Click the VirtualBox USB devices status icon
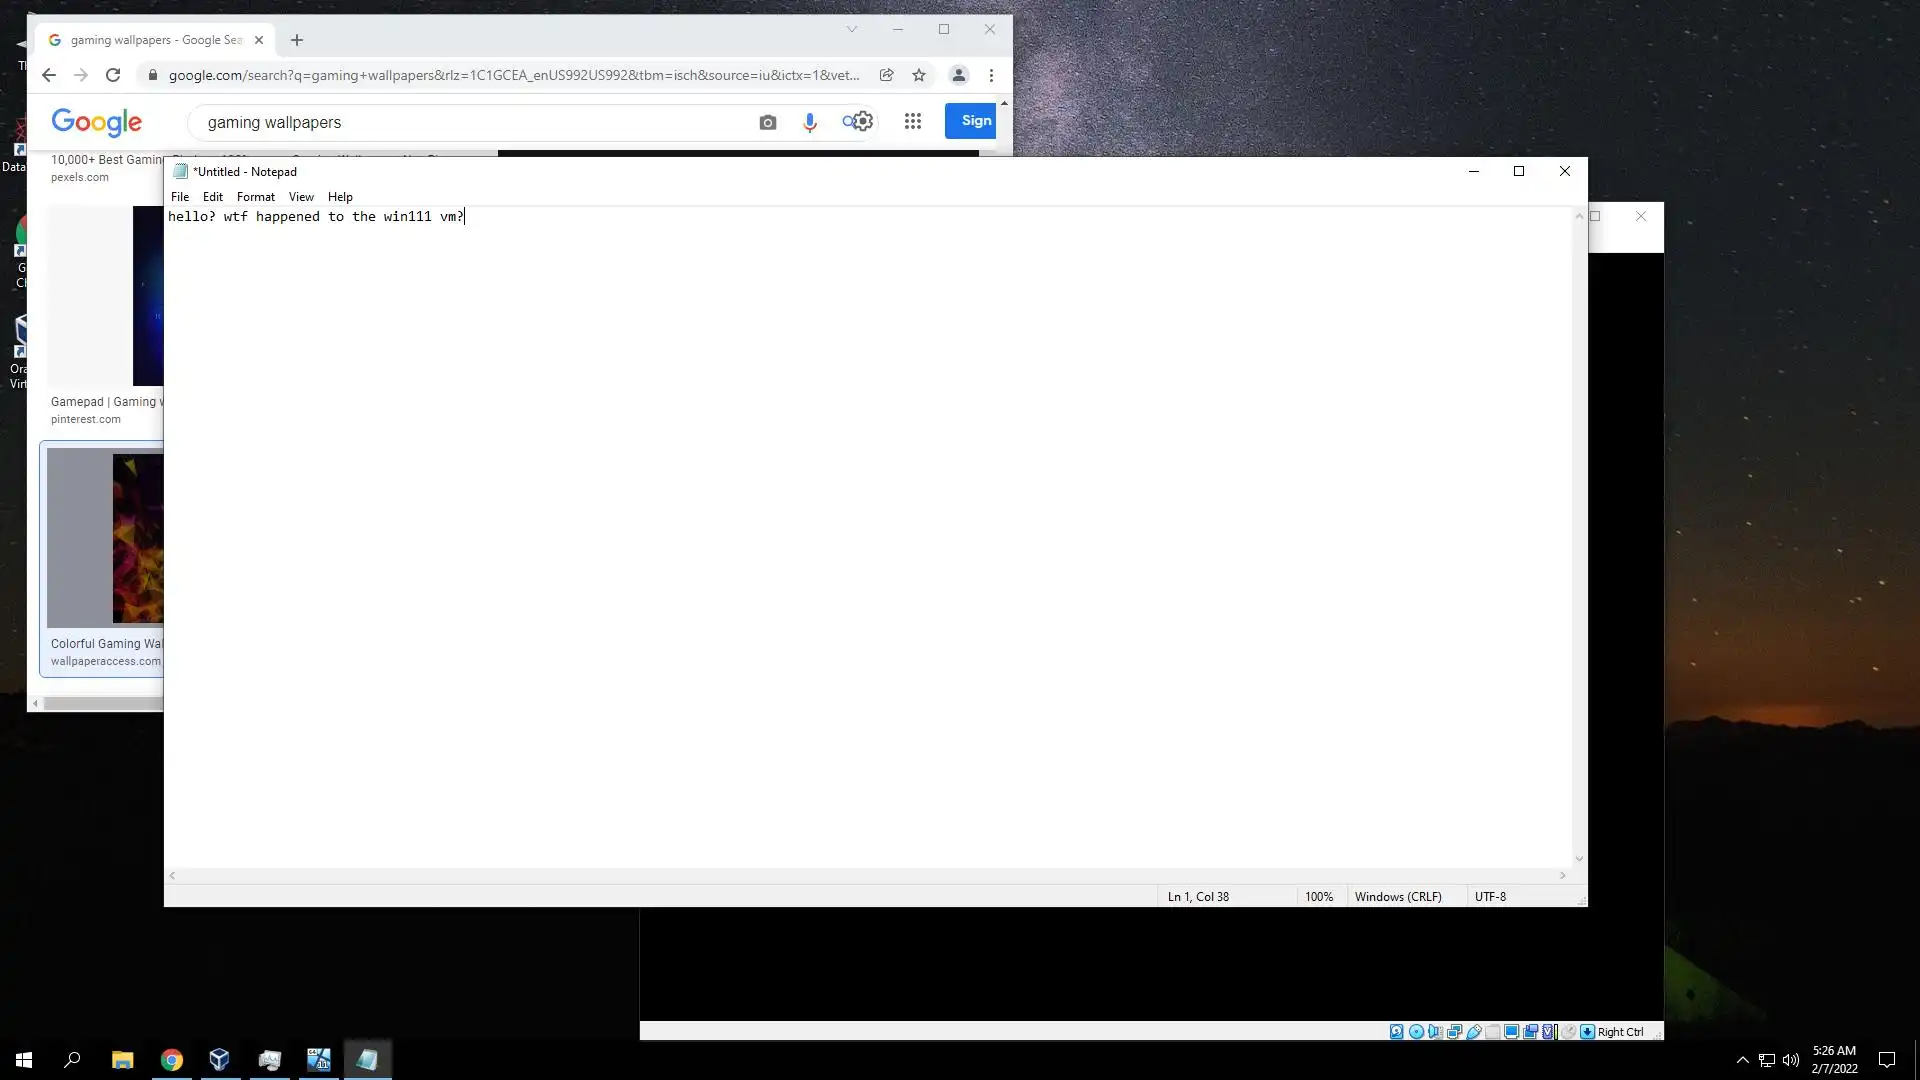1920x1080 pixels. [1474, 1031]
